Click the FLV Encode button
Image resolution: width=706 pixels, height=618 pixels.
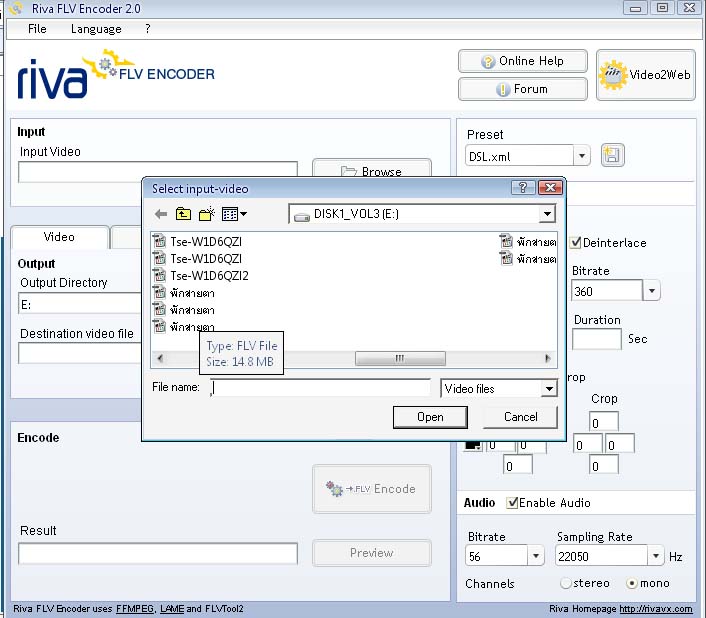point(371,488)
